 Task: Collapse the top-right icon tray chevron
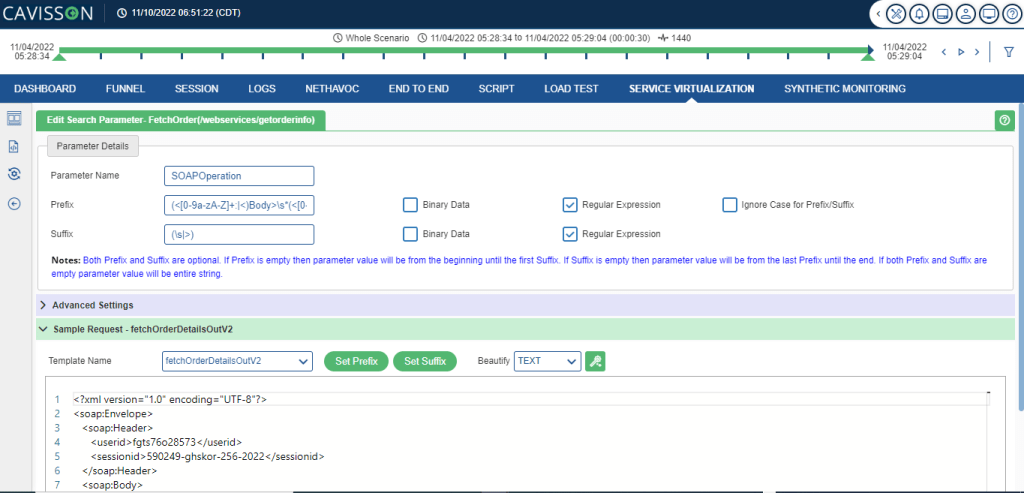(879, 14)
